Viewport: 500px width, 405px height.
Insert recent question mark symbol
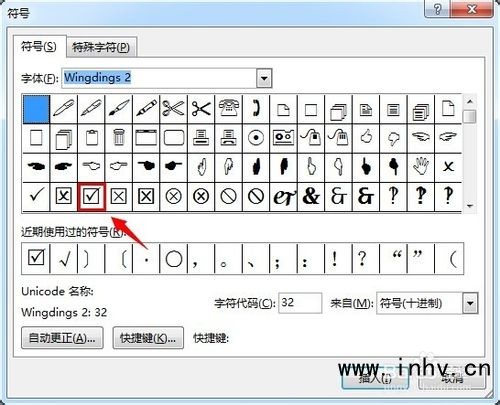(x=366, y=258)
